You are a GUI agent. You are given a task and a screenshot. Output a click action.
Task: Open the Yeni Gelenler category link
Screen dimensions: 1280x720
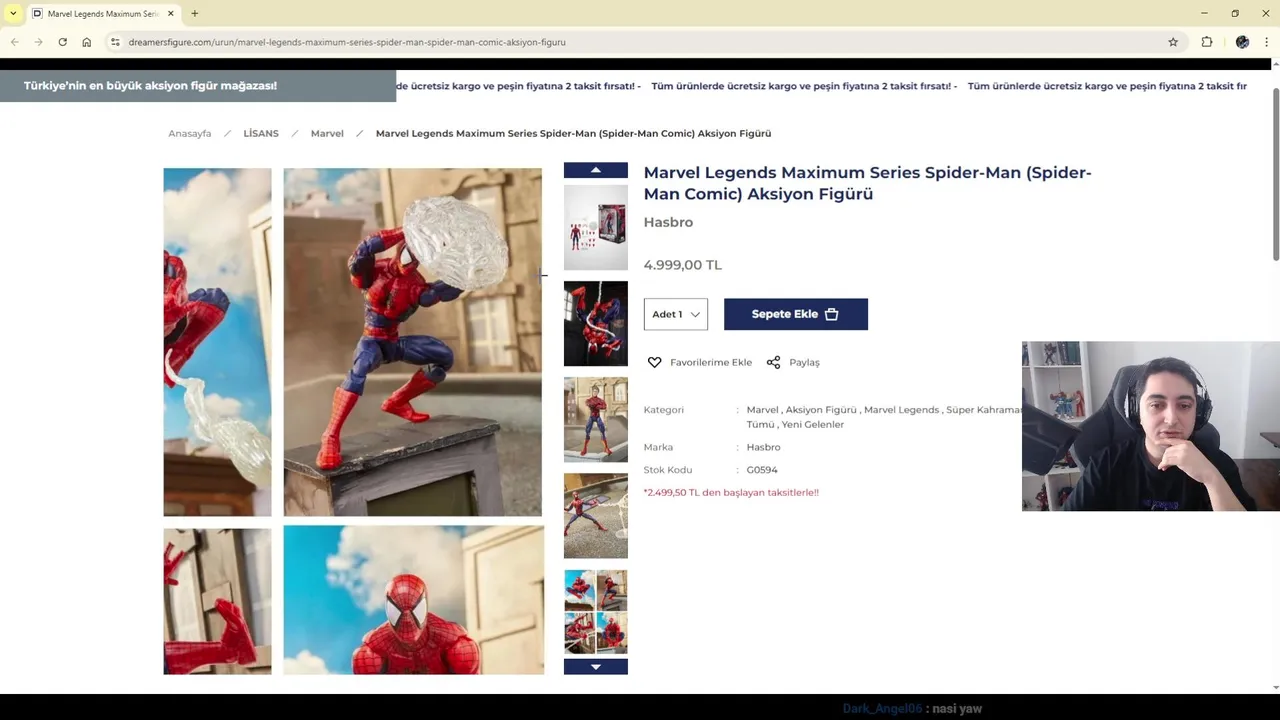click(813, 424)
